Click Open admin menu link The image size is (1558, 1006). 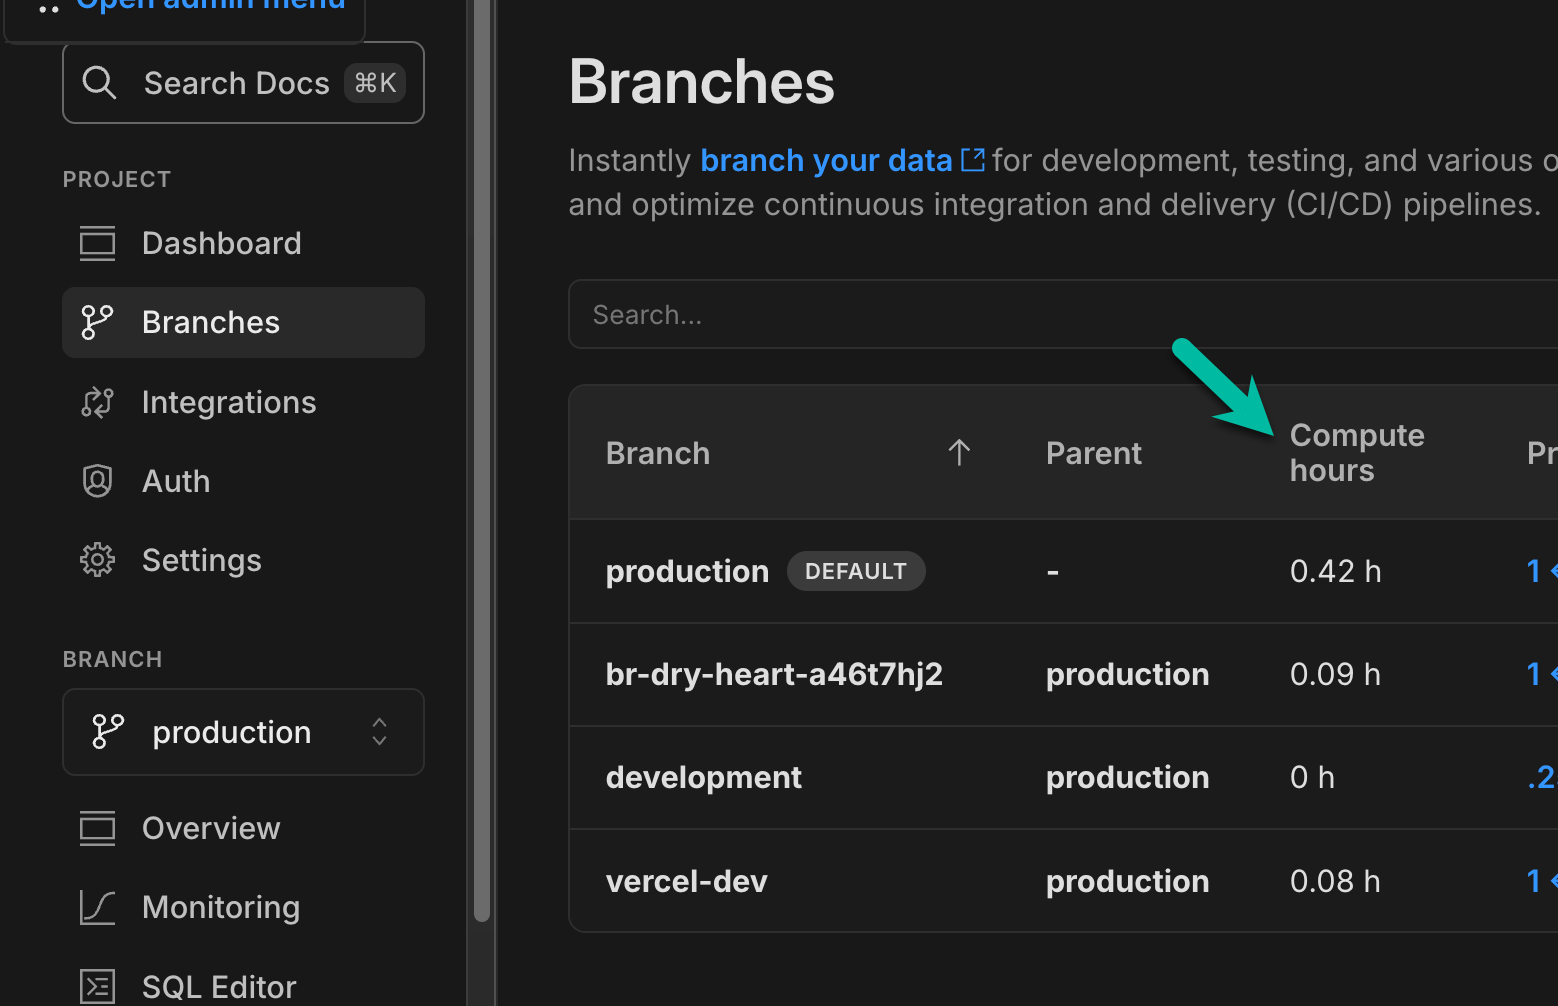211,5
